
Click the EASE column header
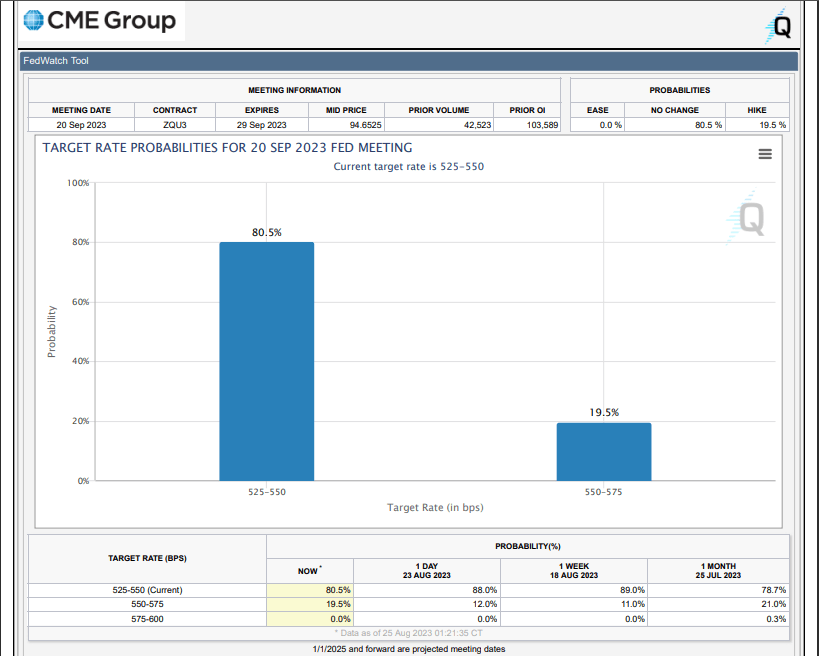598,110
